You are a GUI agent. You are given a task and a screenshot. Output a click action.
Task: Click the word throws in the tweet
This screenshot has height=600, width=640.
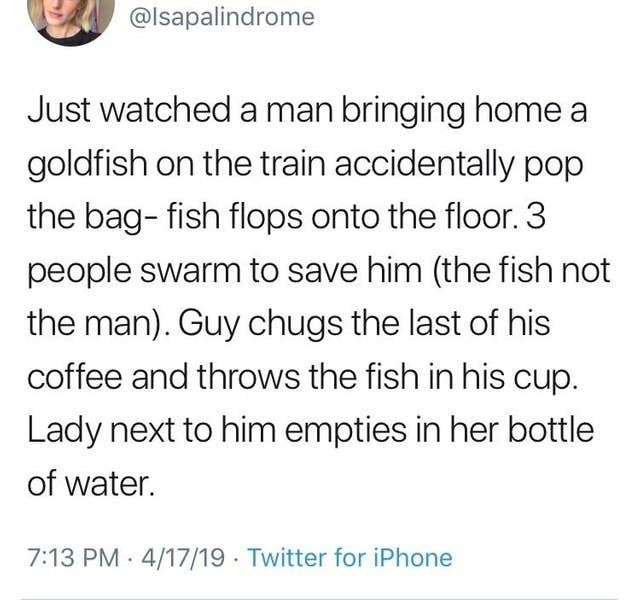click(249, 376)
